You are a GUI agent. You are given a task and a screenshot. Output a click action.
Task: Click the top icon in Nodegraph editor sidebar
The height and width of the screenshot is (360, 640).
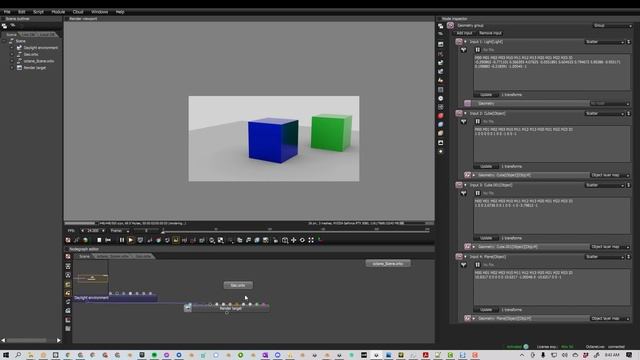coord(68,257)
